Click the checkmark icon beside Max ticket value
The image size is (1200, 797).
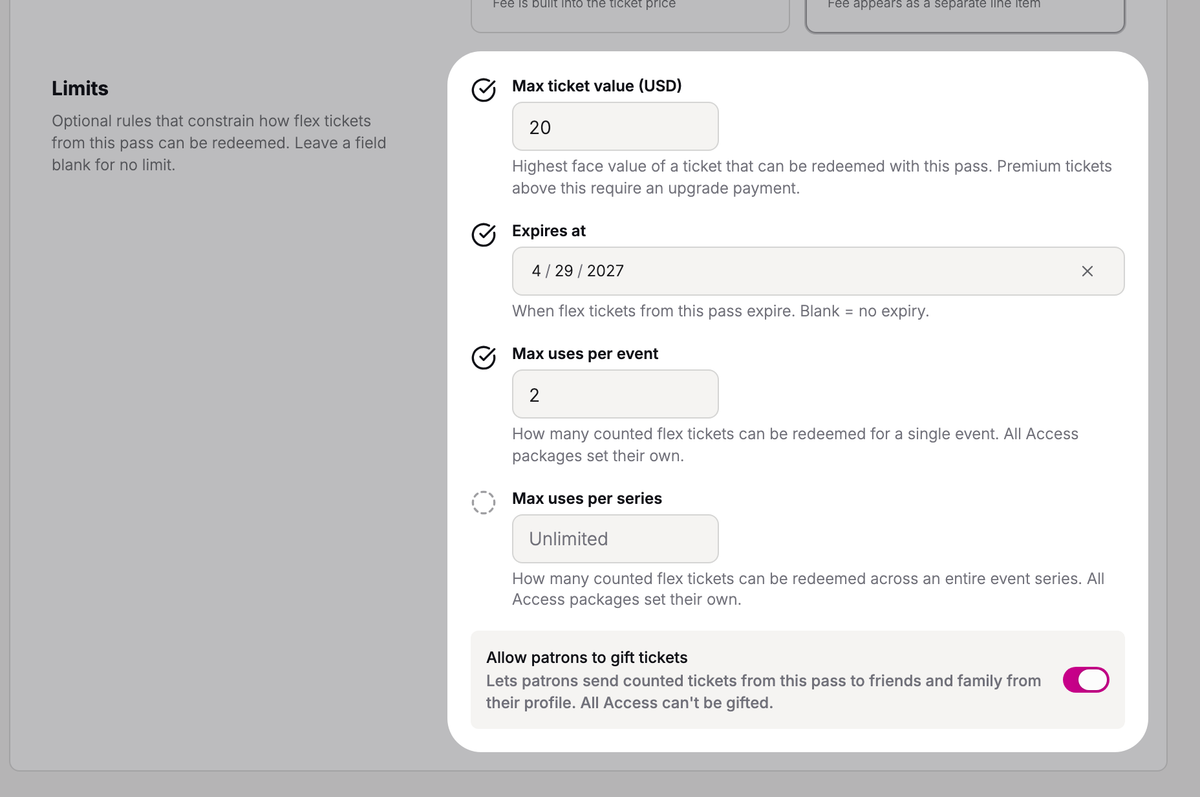pos(483,90)
